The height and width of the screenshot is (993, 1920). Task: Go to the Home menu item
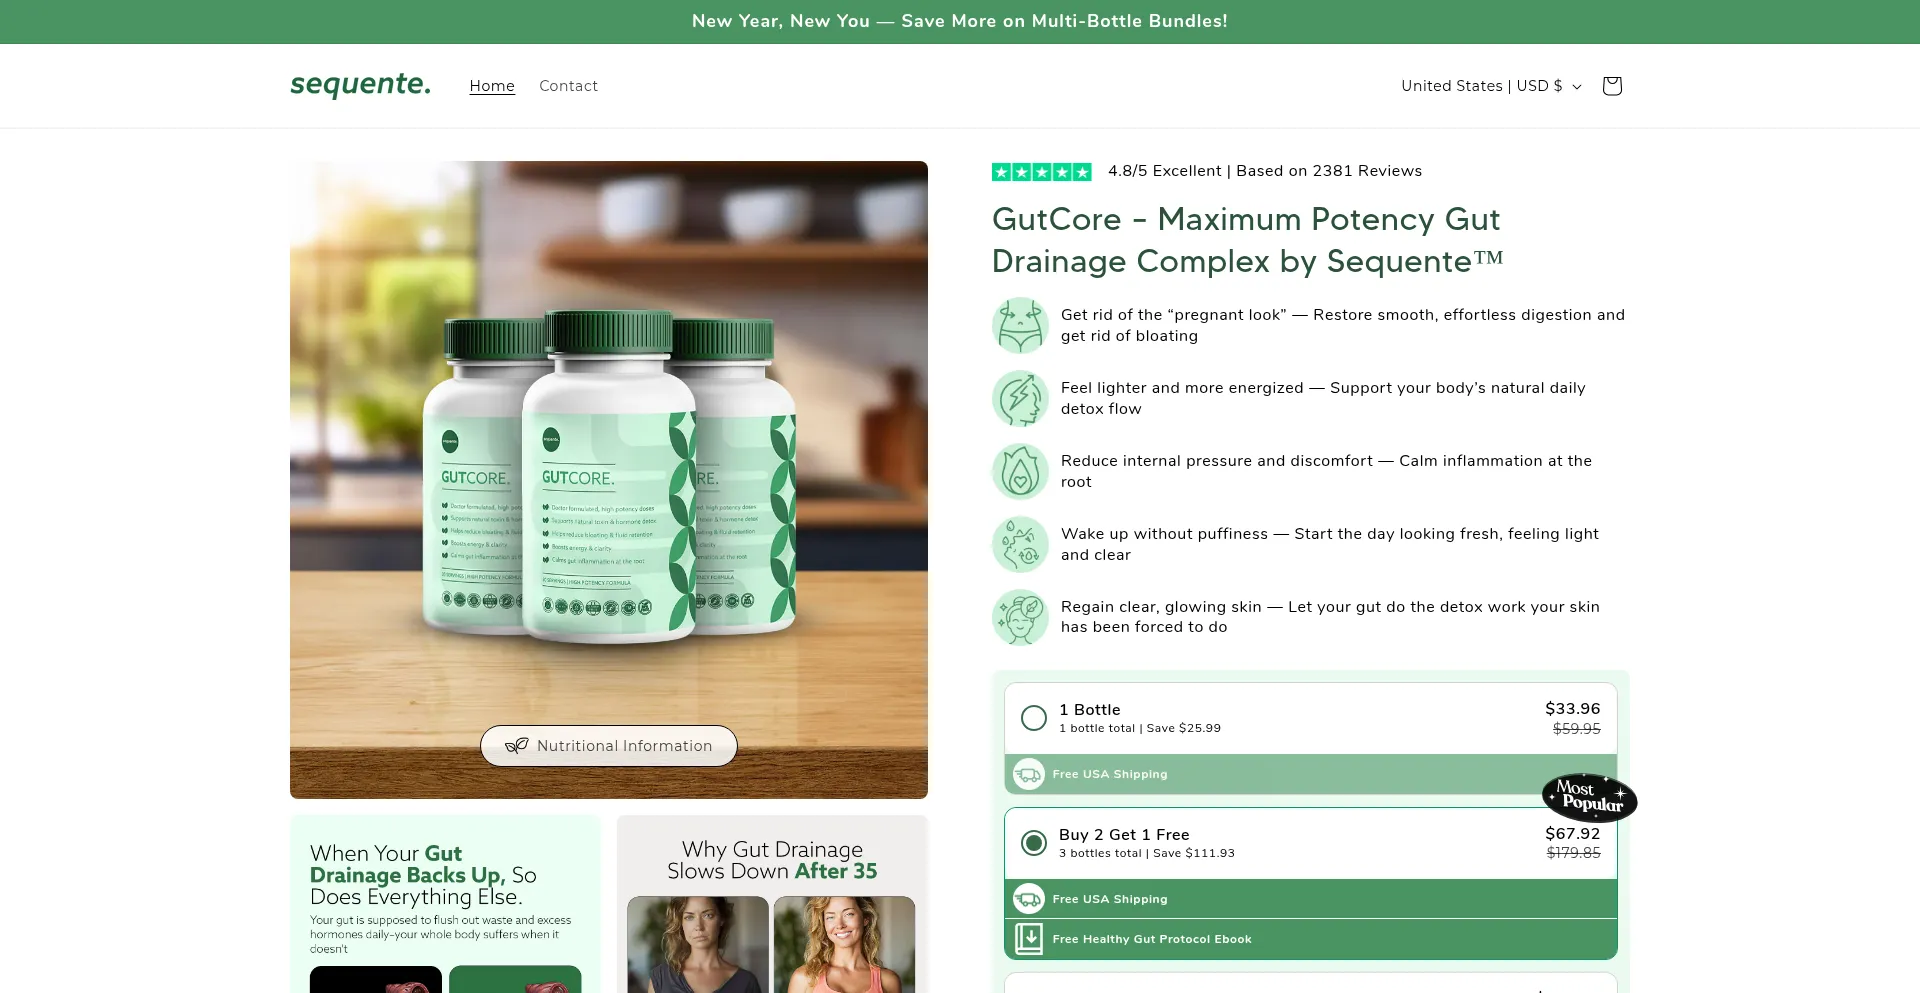492,86
